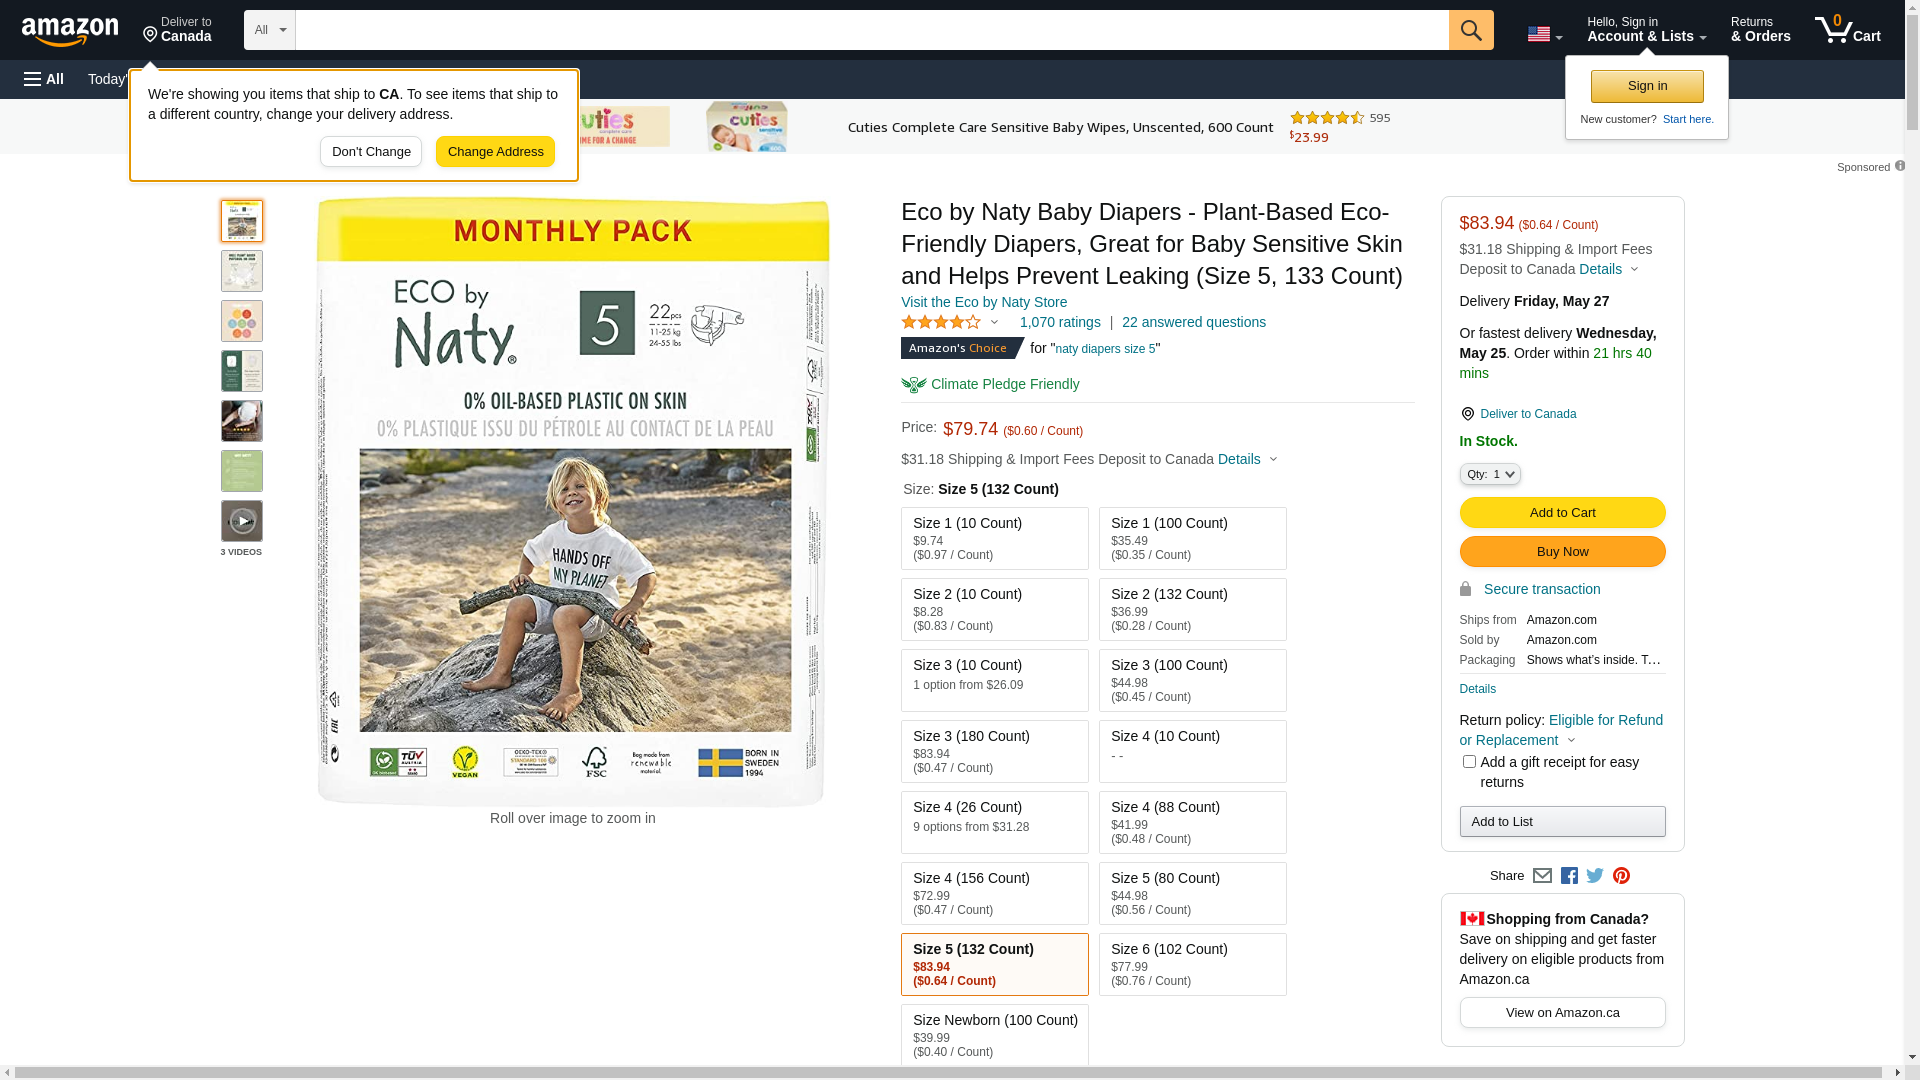Share product on Pinterest
1920x1080 pixels.
click(1621, 876)
